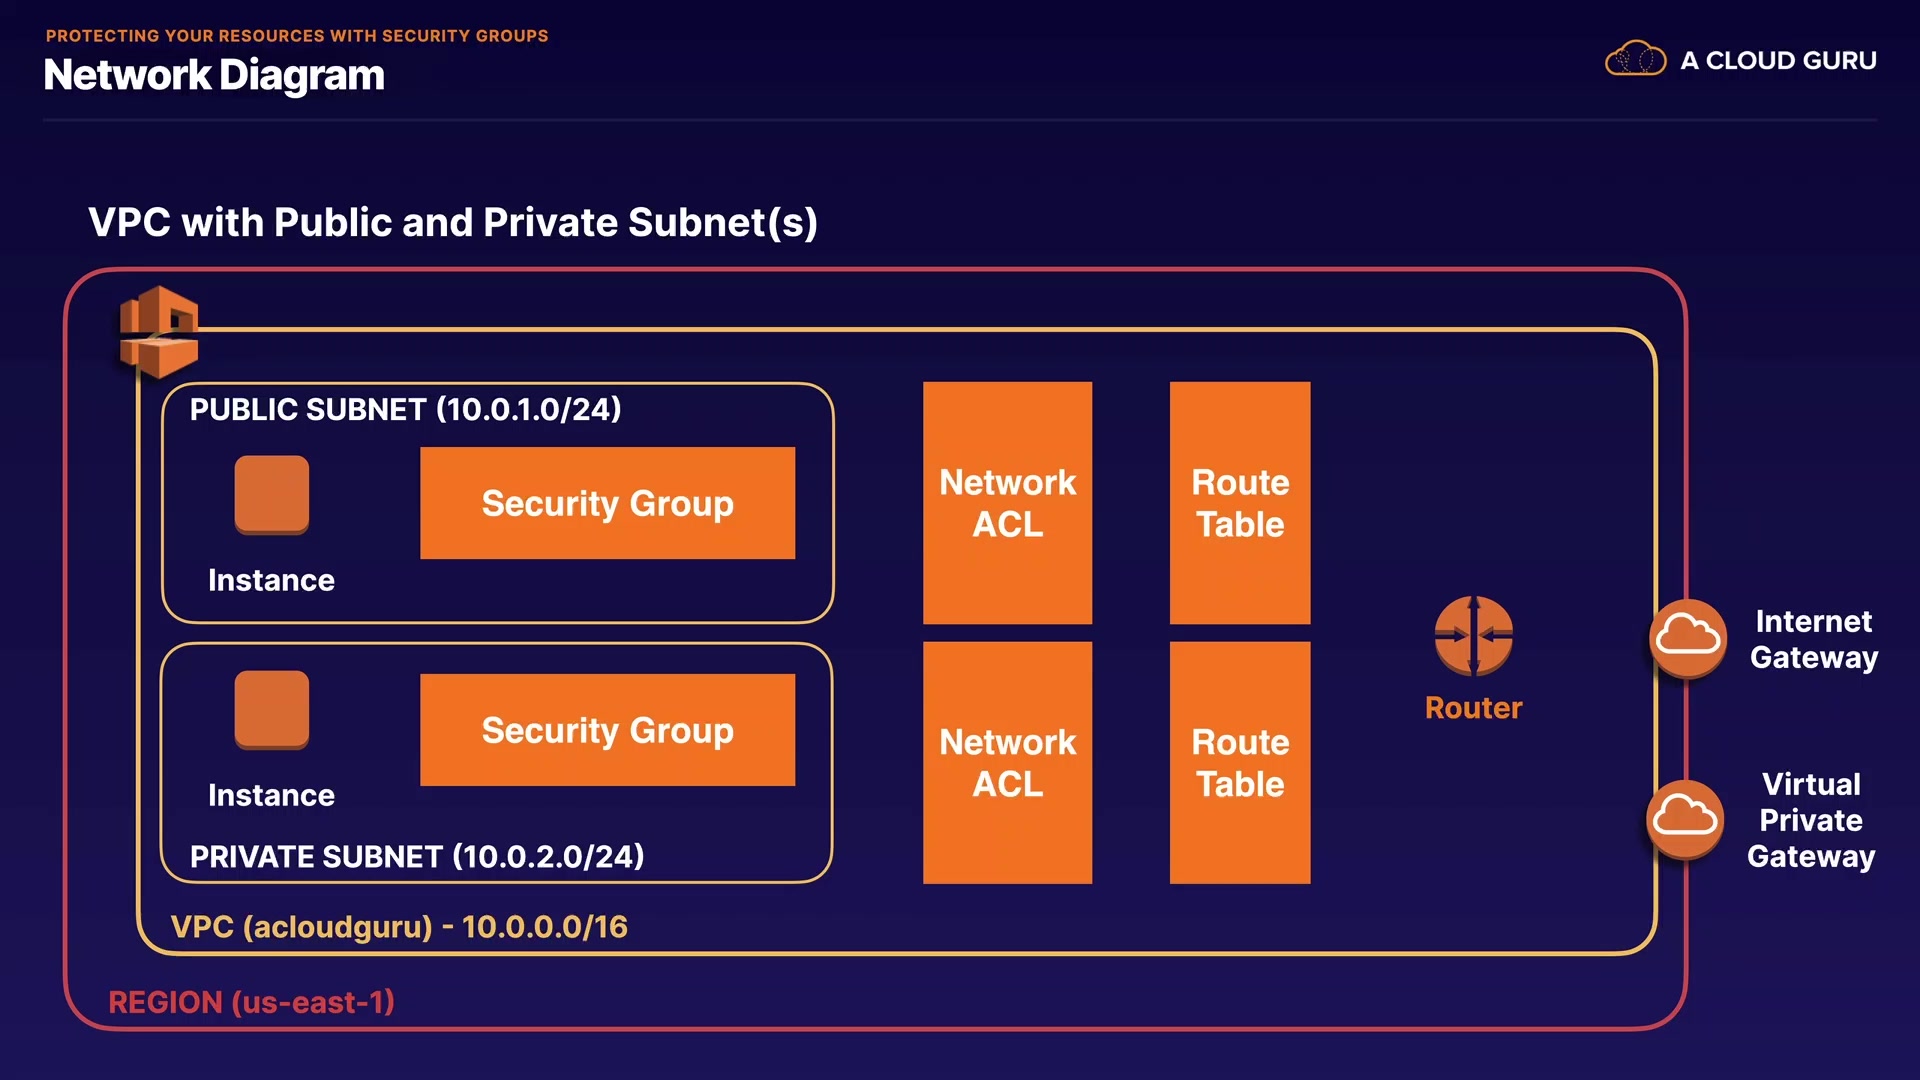Viewport: 1920px width, 1080px height.
Task: Click the PRIVATE SUBNET (10.0.2.0/24) label
Action: coord(417,856)
